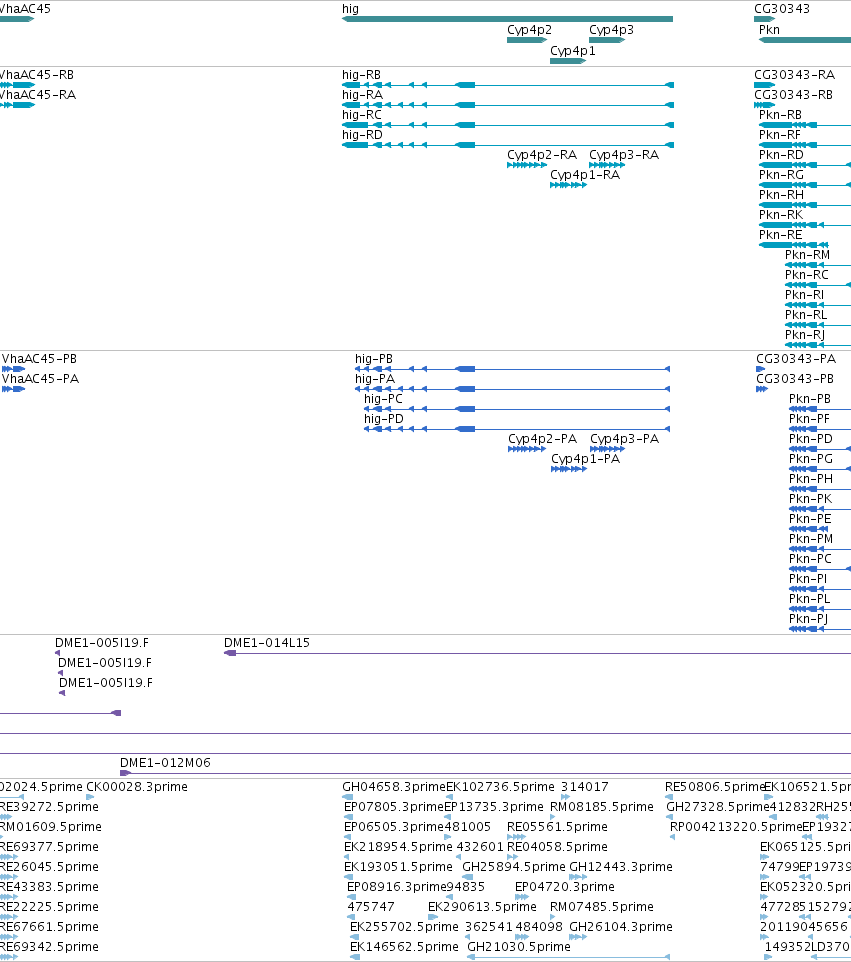Screen dimensions: 851x962
Task: Select Pkn-RG transcript
Action: coord(805,185)
